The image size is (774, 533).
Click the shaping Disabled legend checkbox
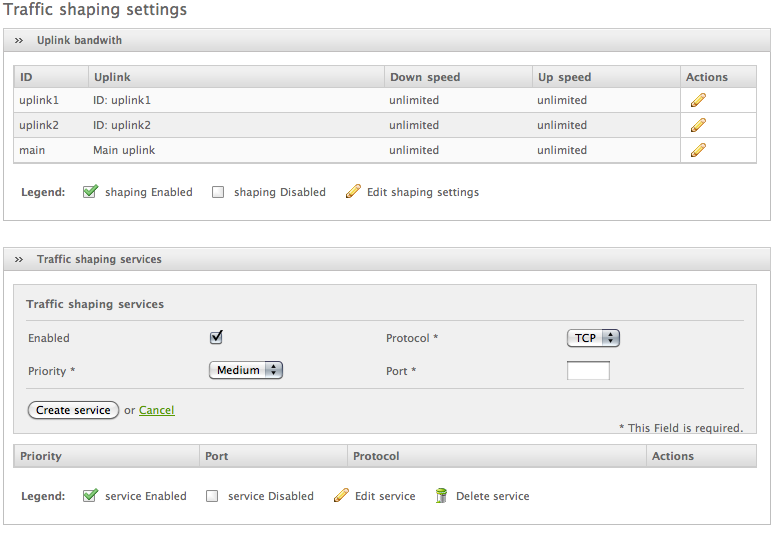(x=218, y=193)
